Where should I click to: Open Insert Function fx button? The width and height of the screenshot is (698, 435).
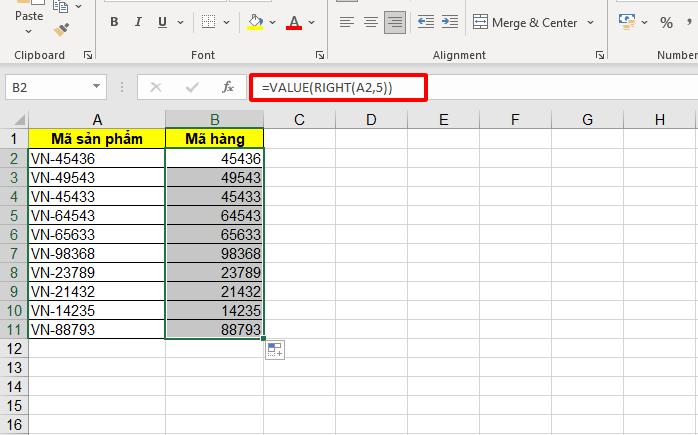click(x=228, y=87)
